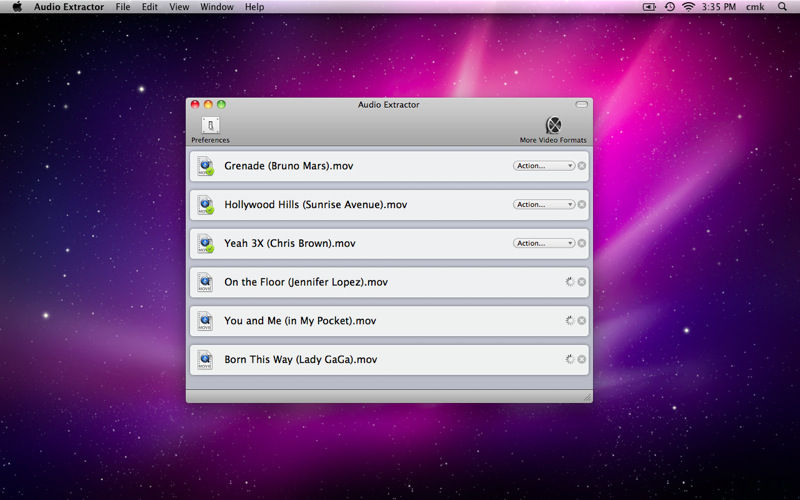Click the Hollywood Hills (Sunrise Avenue).mov file icon
Image resolution: width=800 pixels, height=500 pixels.
[205, 205]
